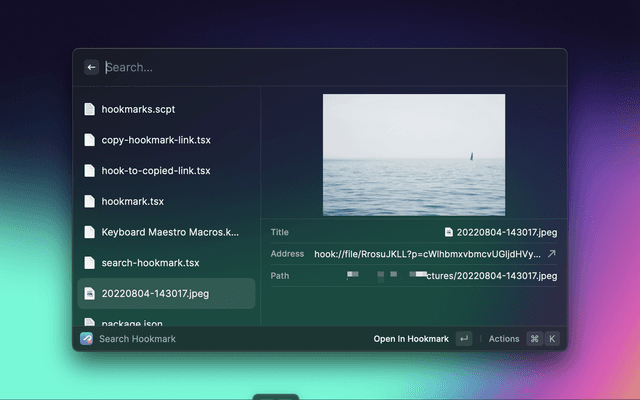640x400 pixels.
Task: Click the Open In Hookmark action
Action: tap(411, 339)
